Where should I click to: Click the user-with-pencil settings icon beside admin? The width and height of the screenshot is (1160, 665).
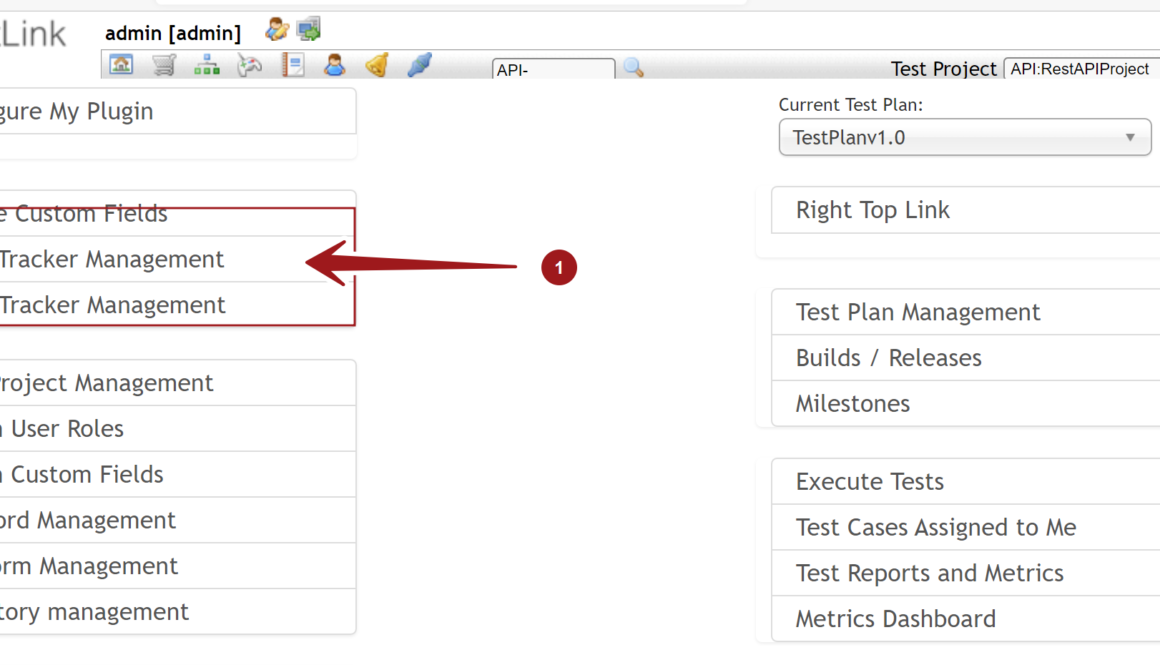[x=277, y=30]
